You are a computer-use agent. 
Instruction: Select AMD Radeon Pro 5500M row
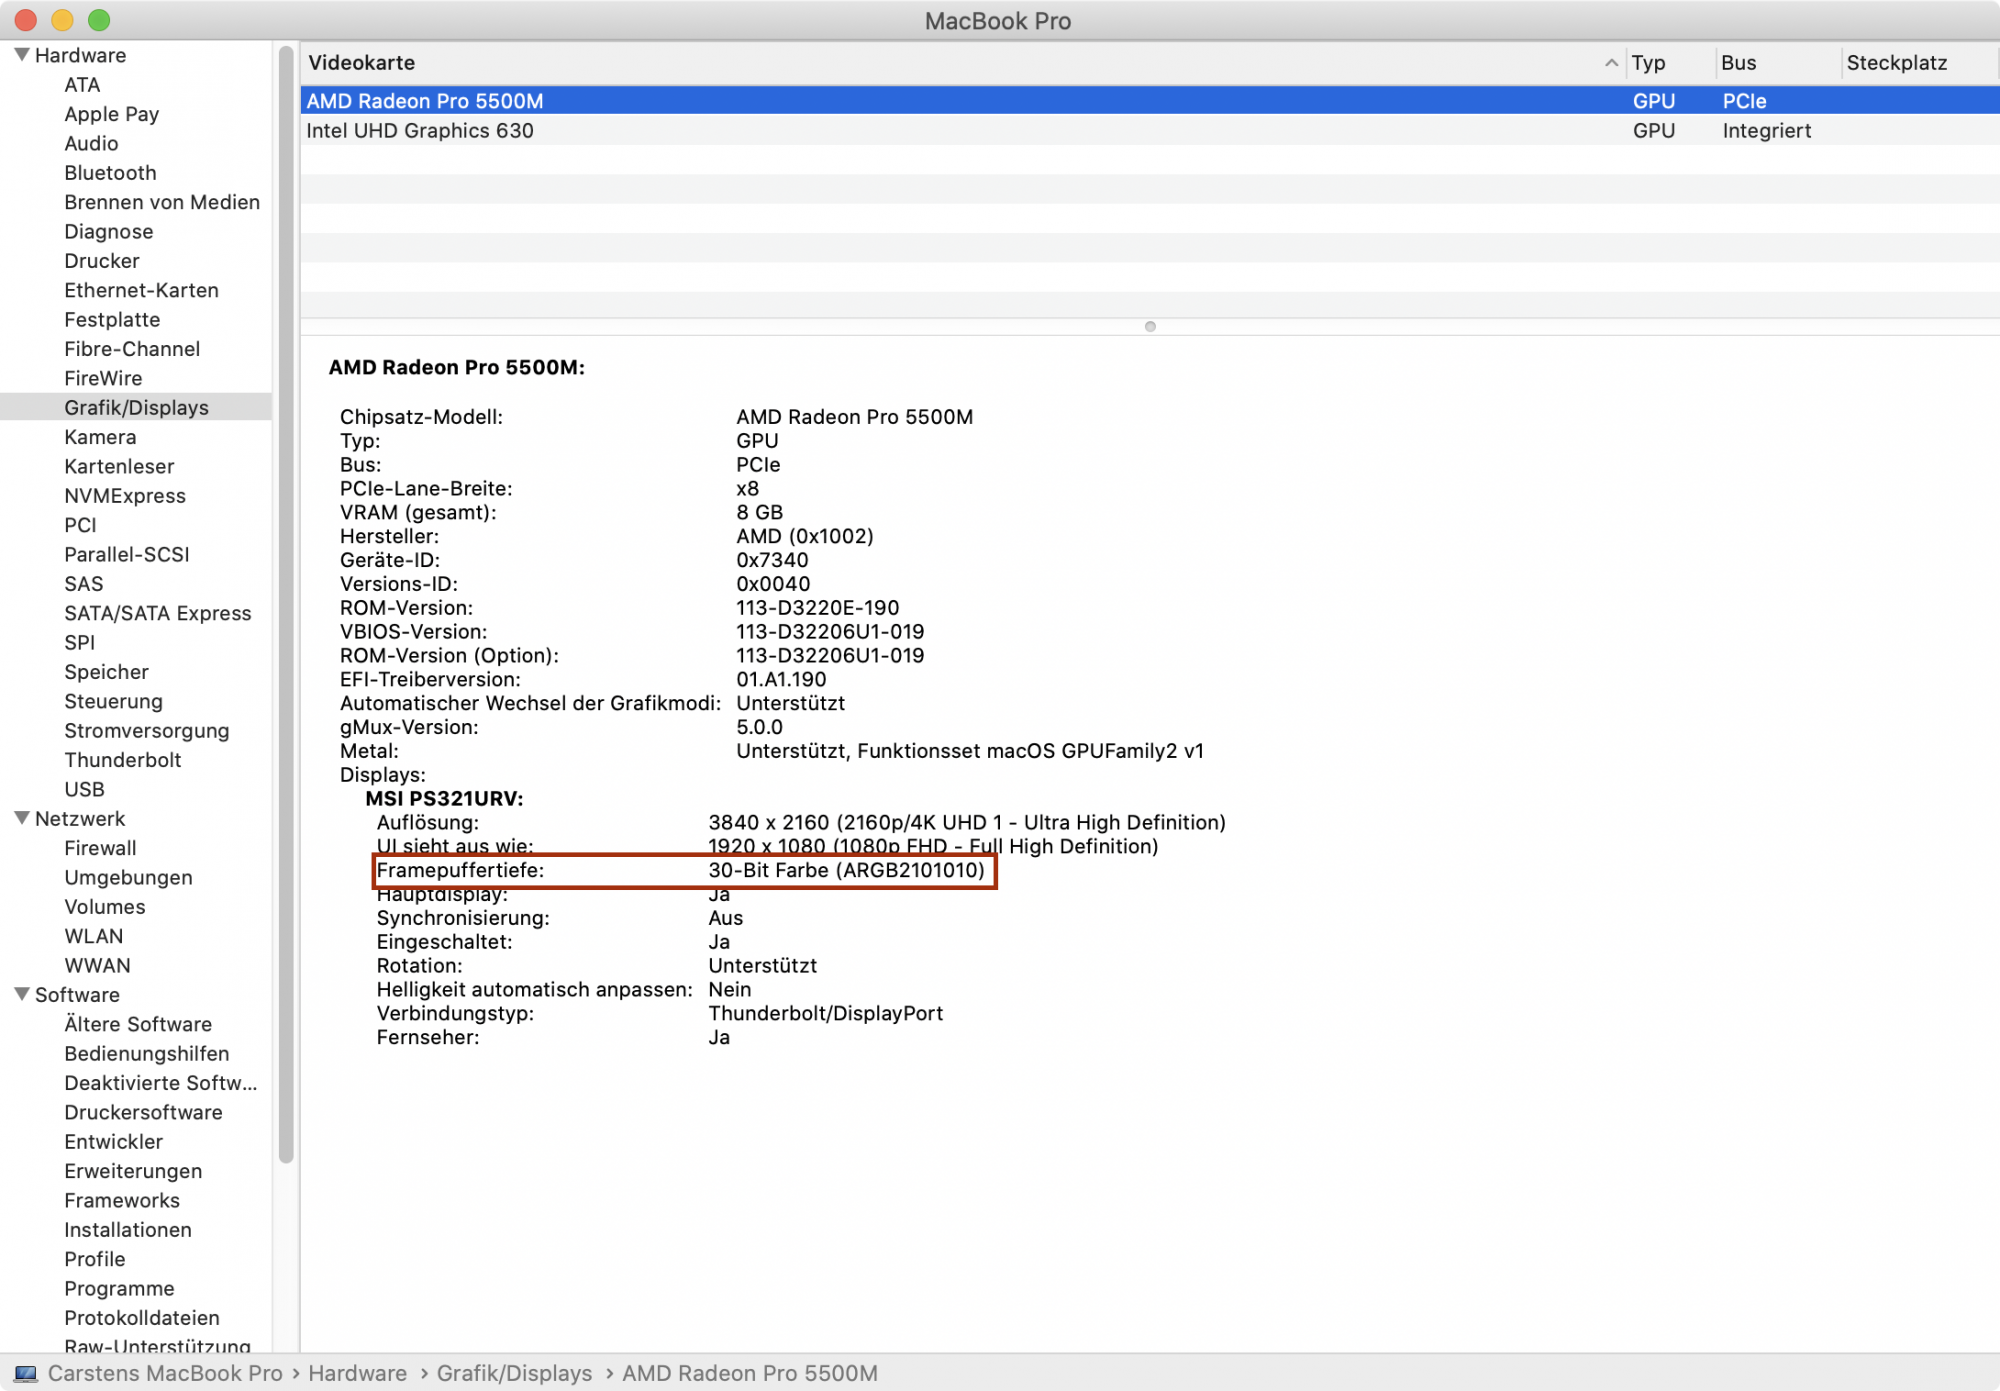coord(425,101)
